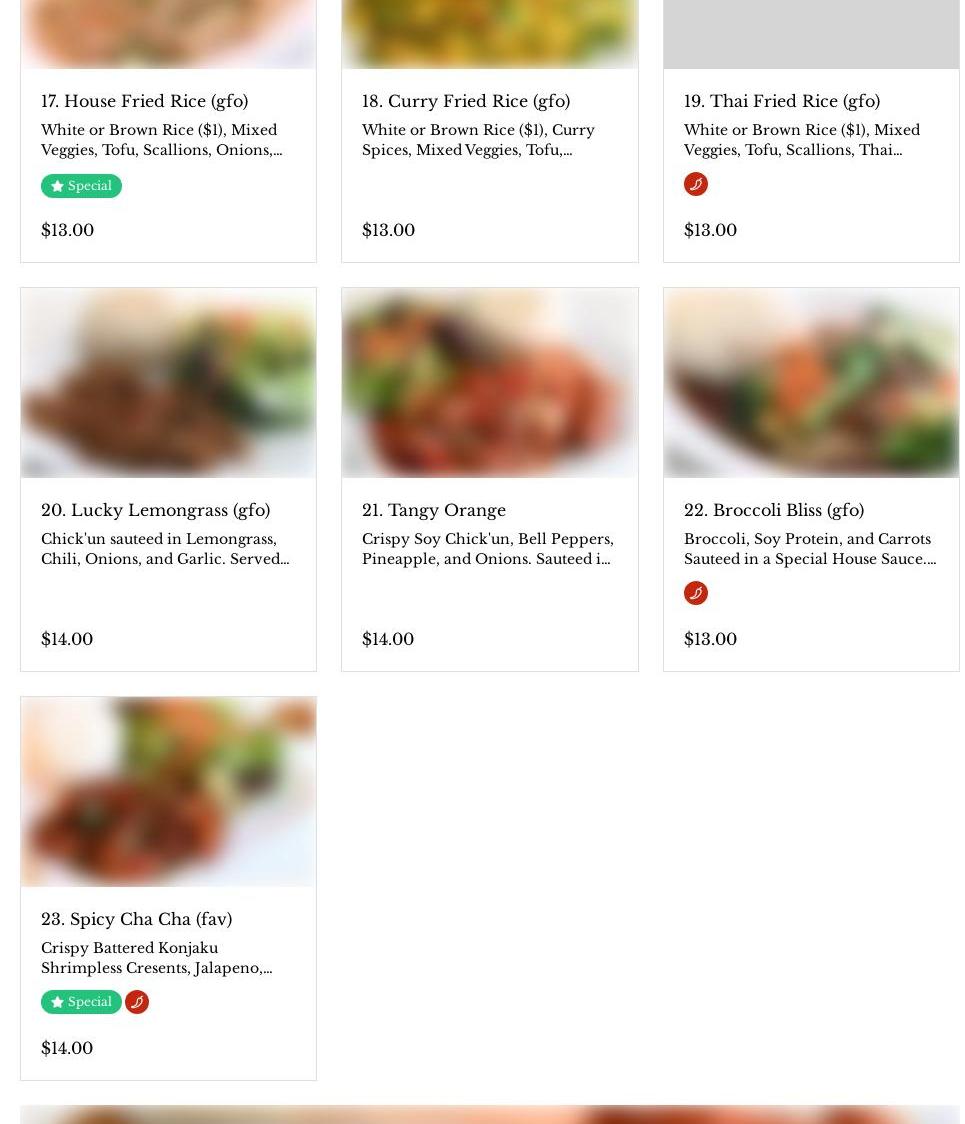The width and height of the screenshot is (965, 1124).
Task: Open the 23. Spicy Cha Cha item title
Action: (136, 919)
